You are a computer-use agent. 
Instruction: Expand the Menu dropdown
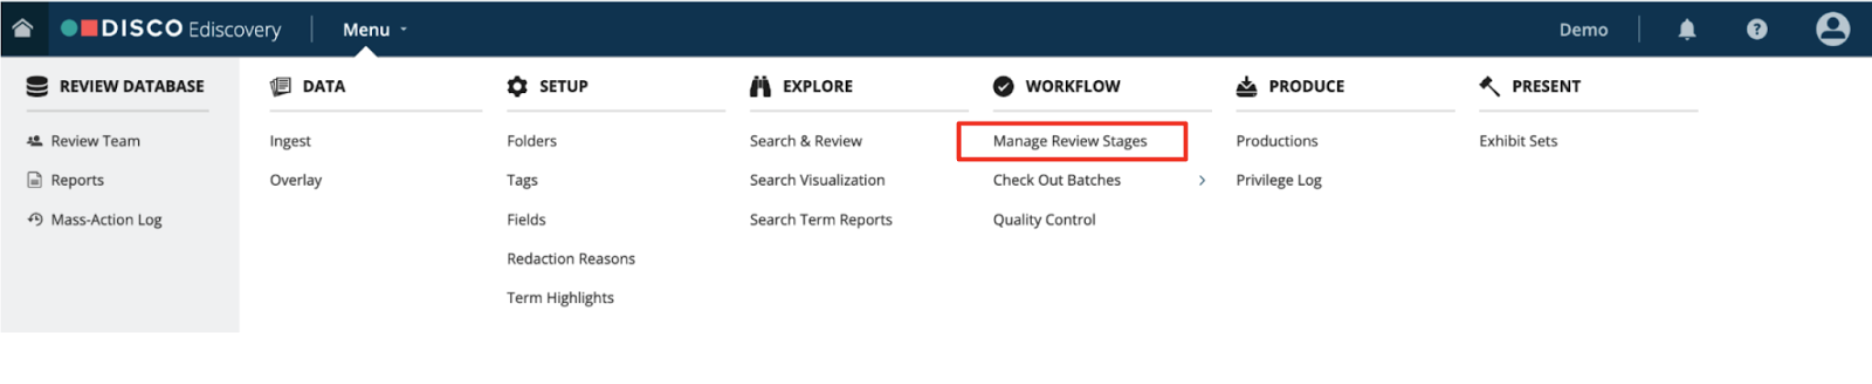pos(375,29)
